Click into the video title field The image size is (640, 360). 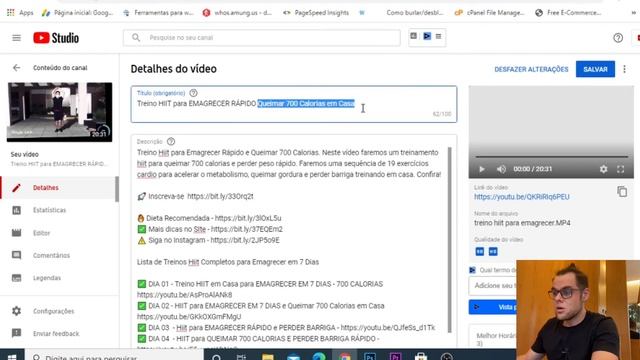(294, 104)
